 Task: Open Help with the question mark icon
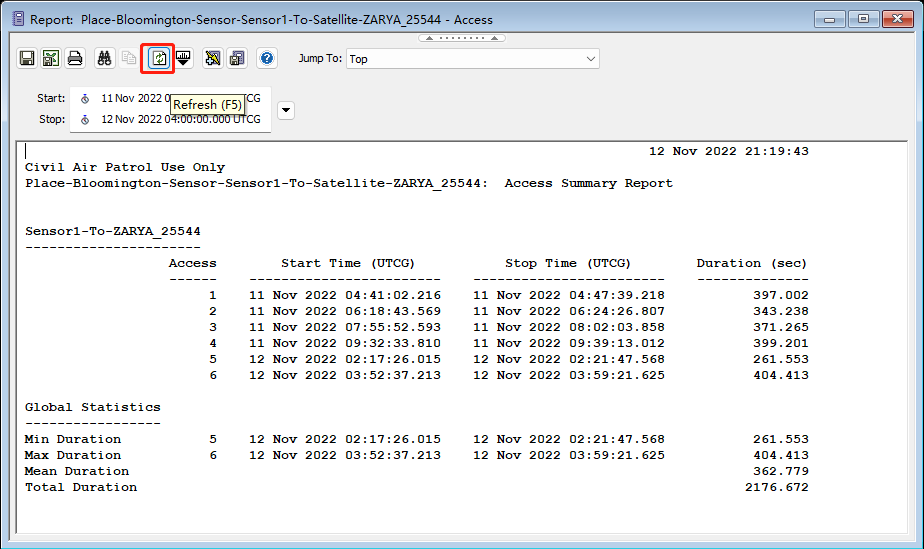click(x=267, y=59)
